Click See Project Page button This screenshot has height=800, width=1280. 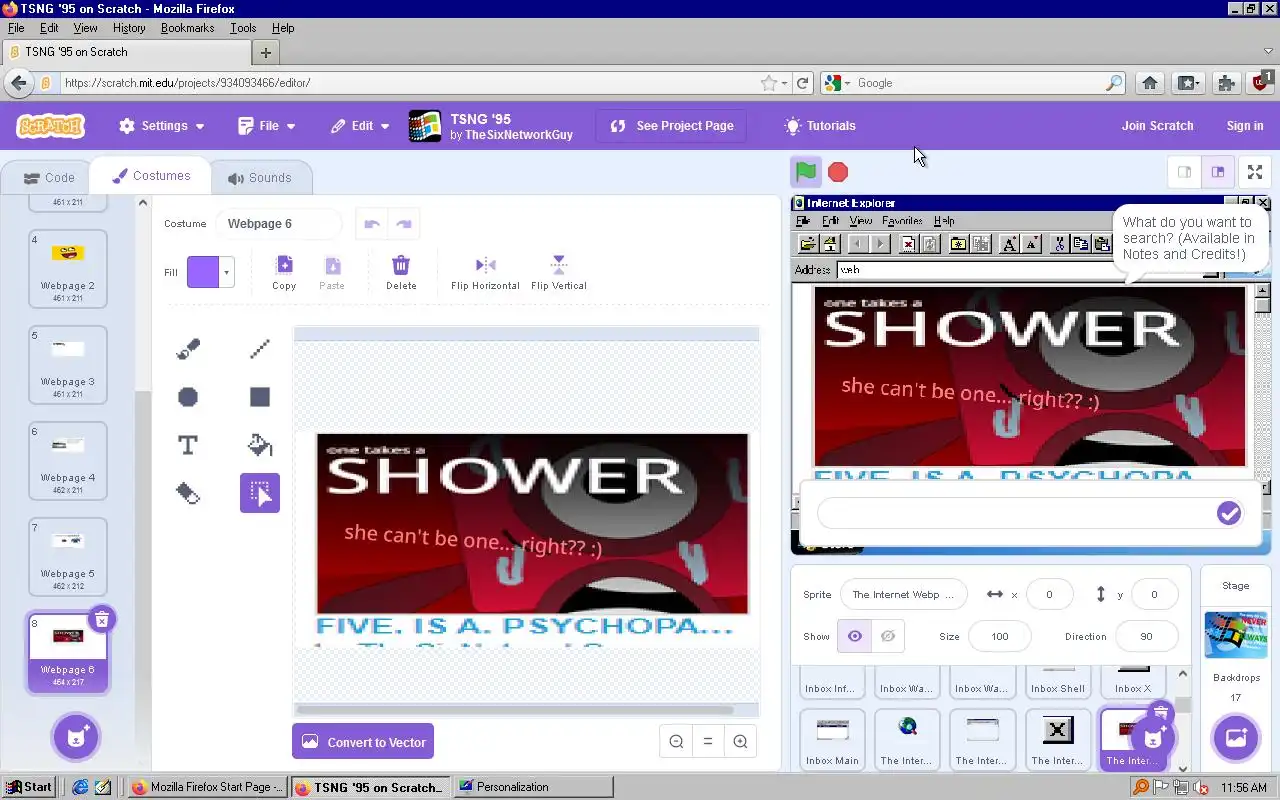[671, 126]
